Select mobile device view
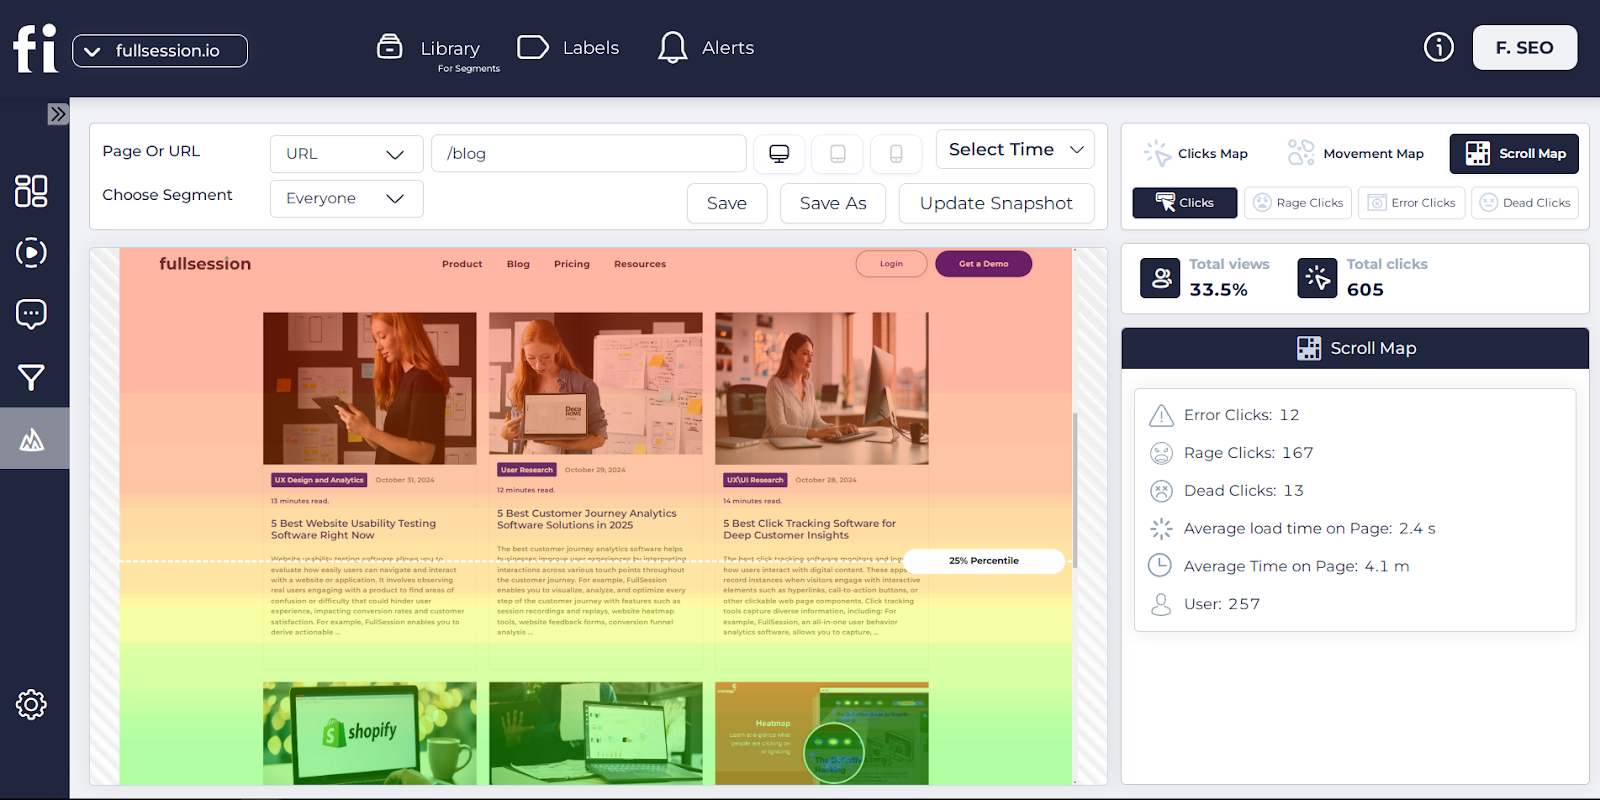Screen dimensions: 1600x800 click(x=896, y=154)
